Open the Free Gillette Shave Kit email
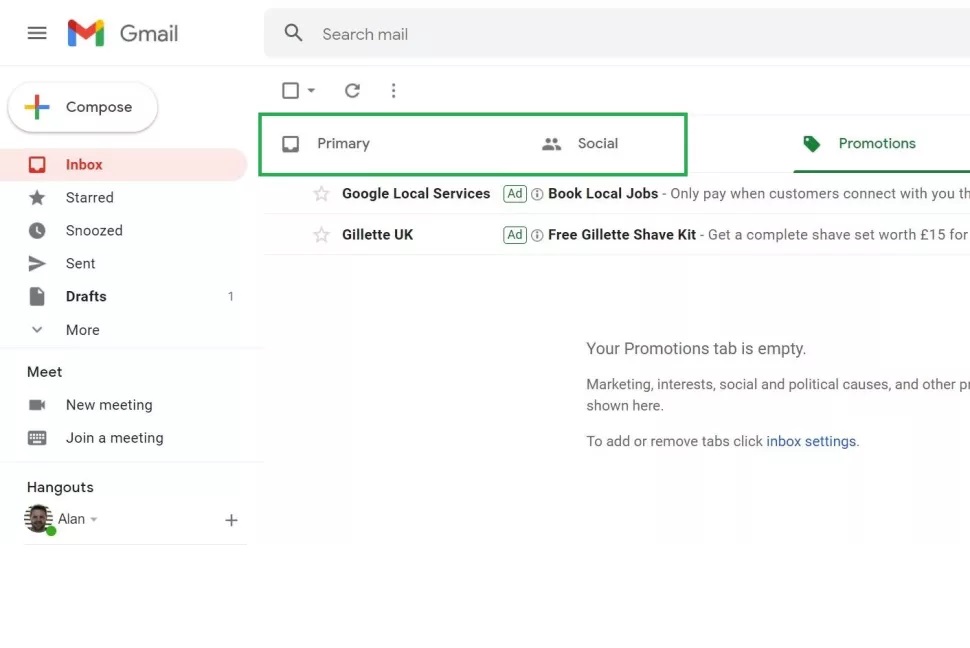The image size is (970, 648). click(x=617, y=235)
